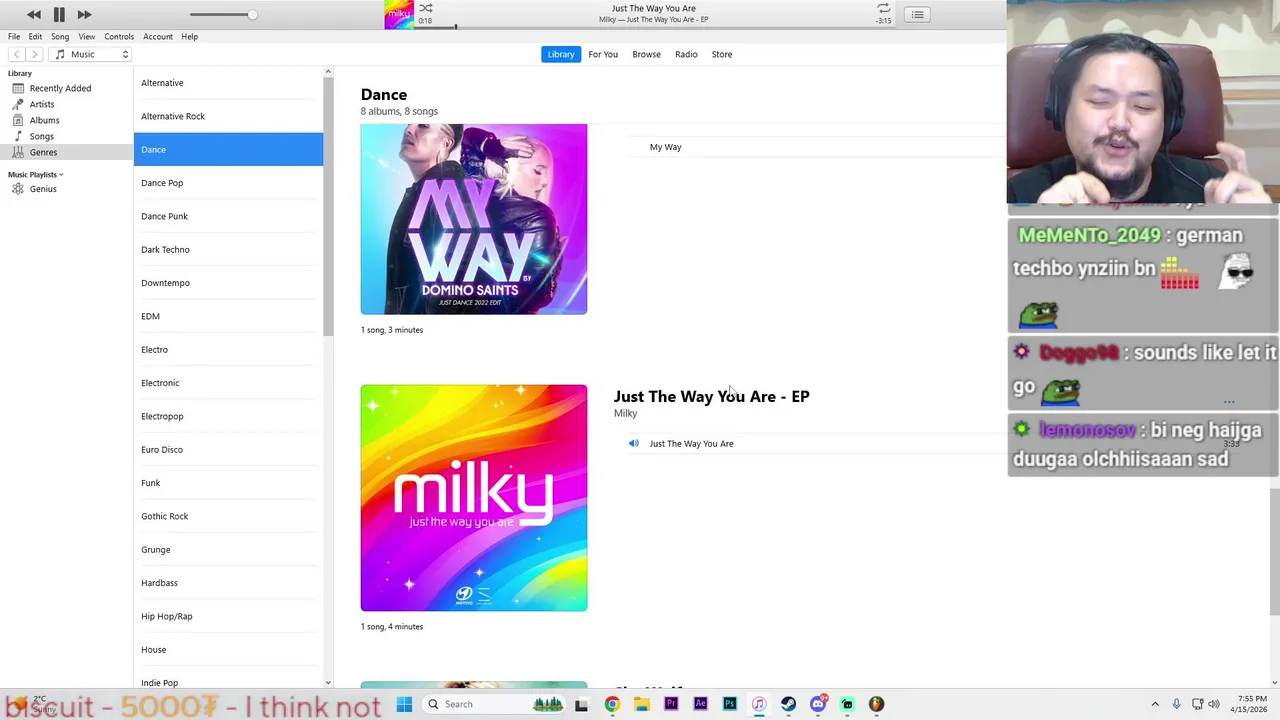Toggle repeat mode icon
Image resolution: width=1280 pixels, height=720 pixels.
click(x=883, y=8)
